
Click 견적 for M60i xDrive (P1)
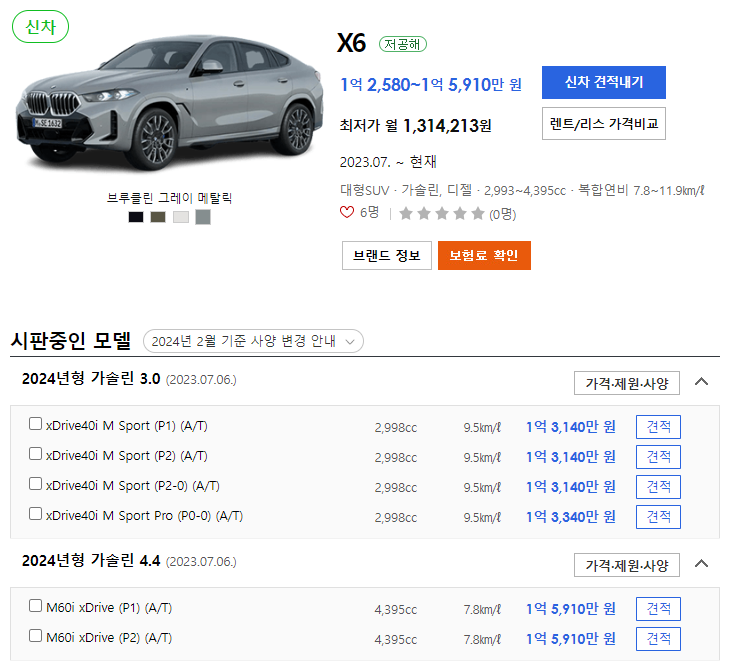658,609
